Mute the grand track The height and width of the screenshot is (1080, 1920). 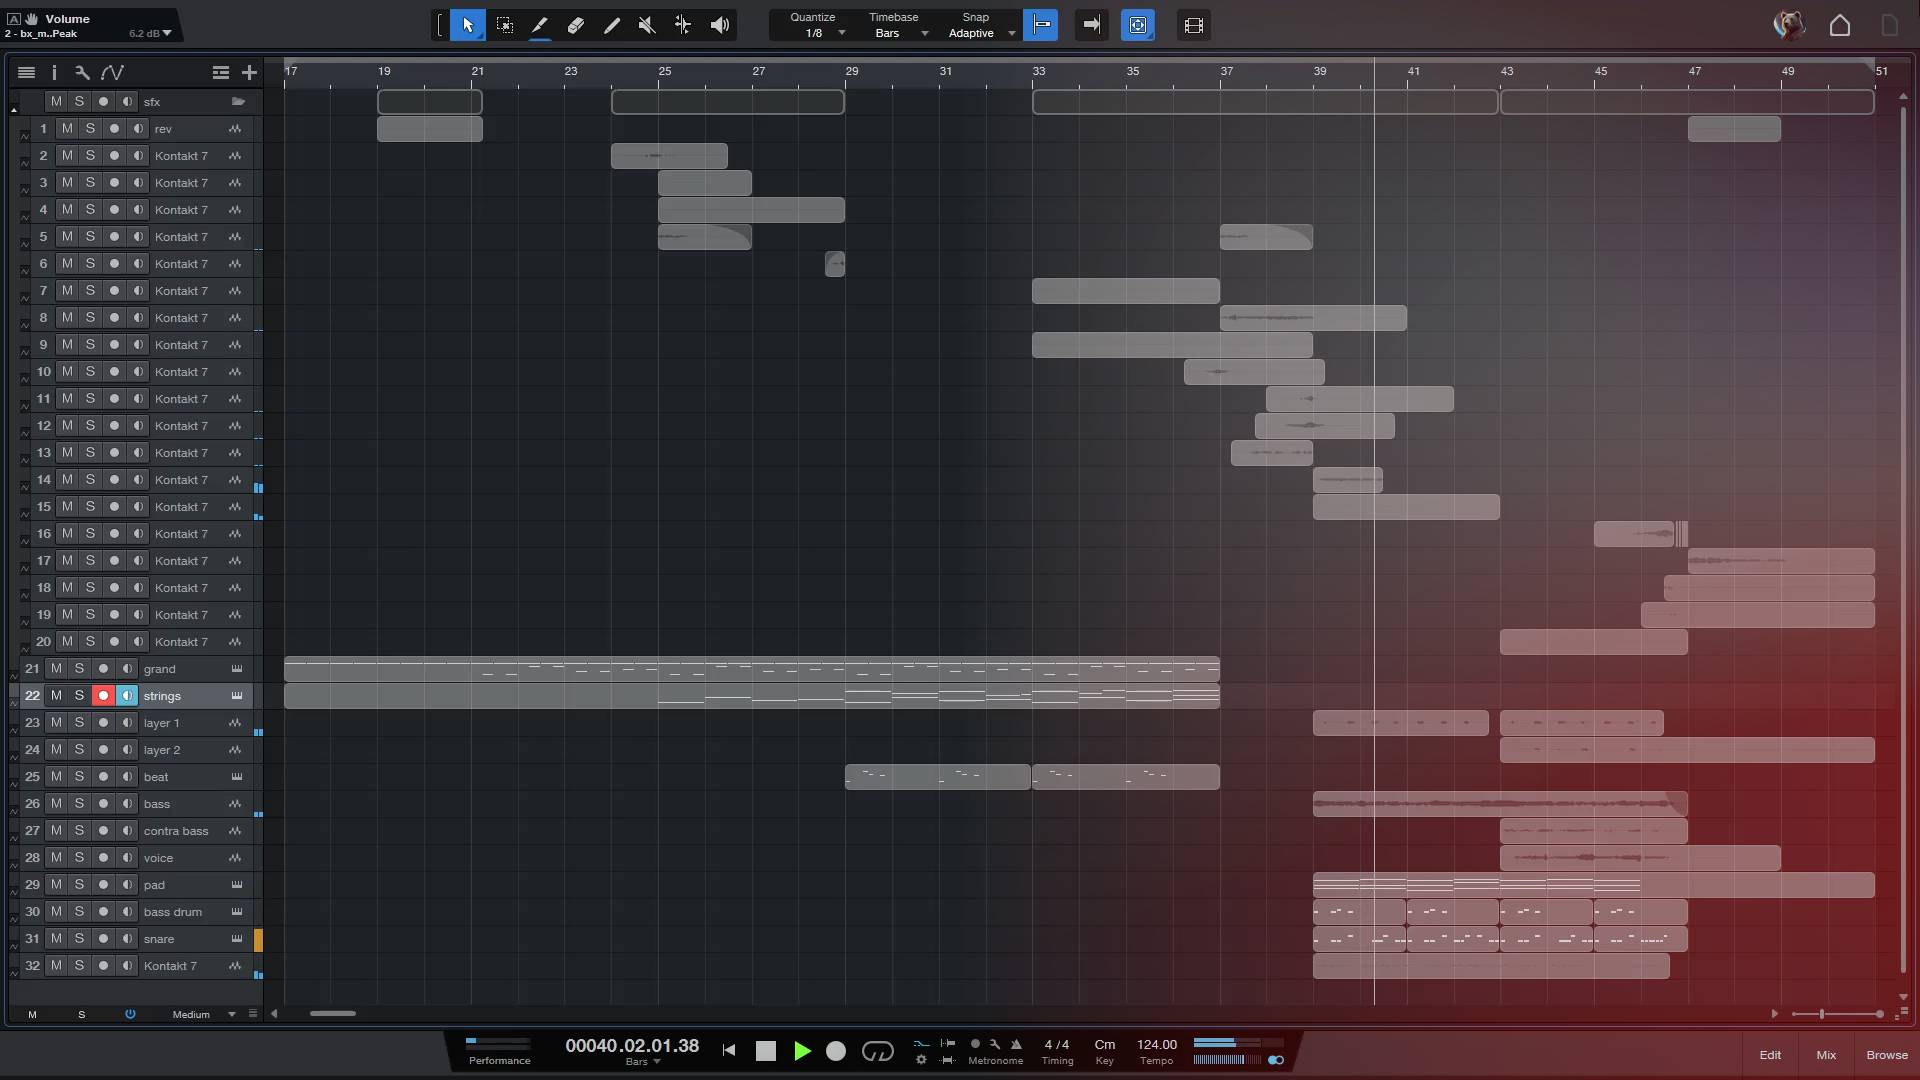[x=56, y=669]
